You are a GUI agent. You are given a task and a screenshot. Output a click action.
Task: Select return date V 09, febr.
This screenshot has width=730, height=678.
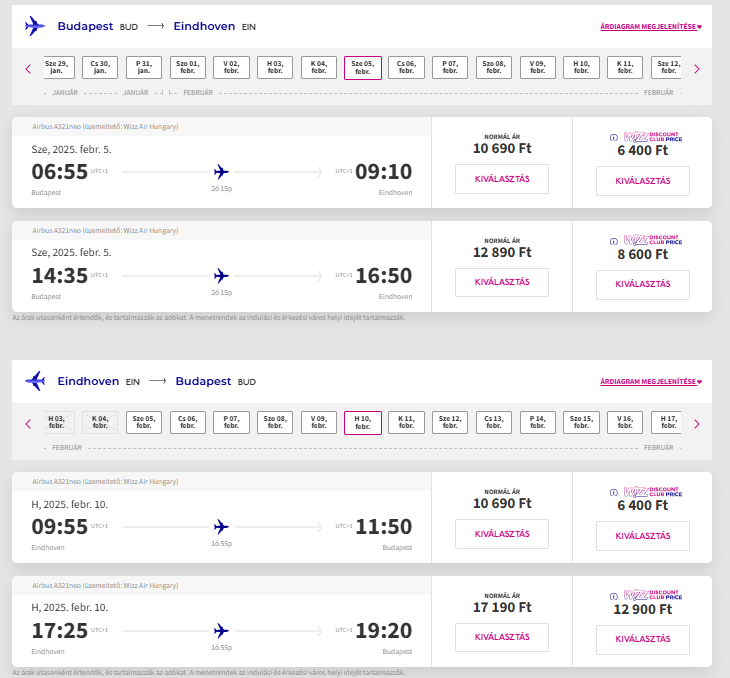(x=318, y=422)
